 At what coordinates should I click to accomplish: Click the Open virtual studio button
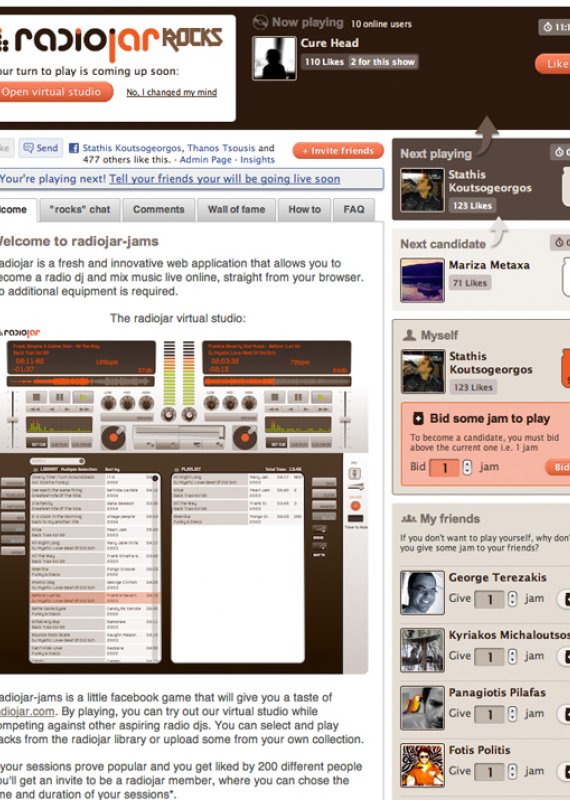(x=53, y=92)
